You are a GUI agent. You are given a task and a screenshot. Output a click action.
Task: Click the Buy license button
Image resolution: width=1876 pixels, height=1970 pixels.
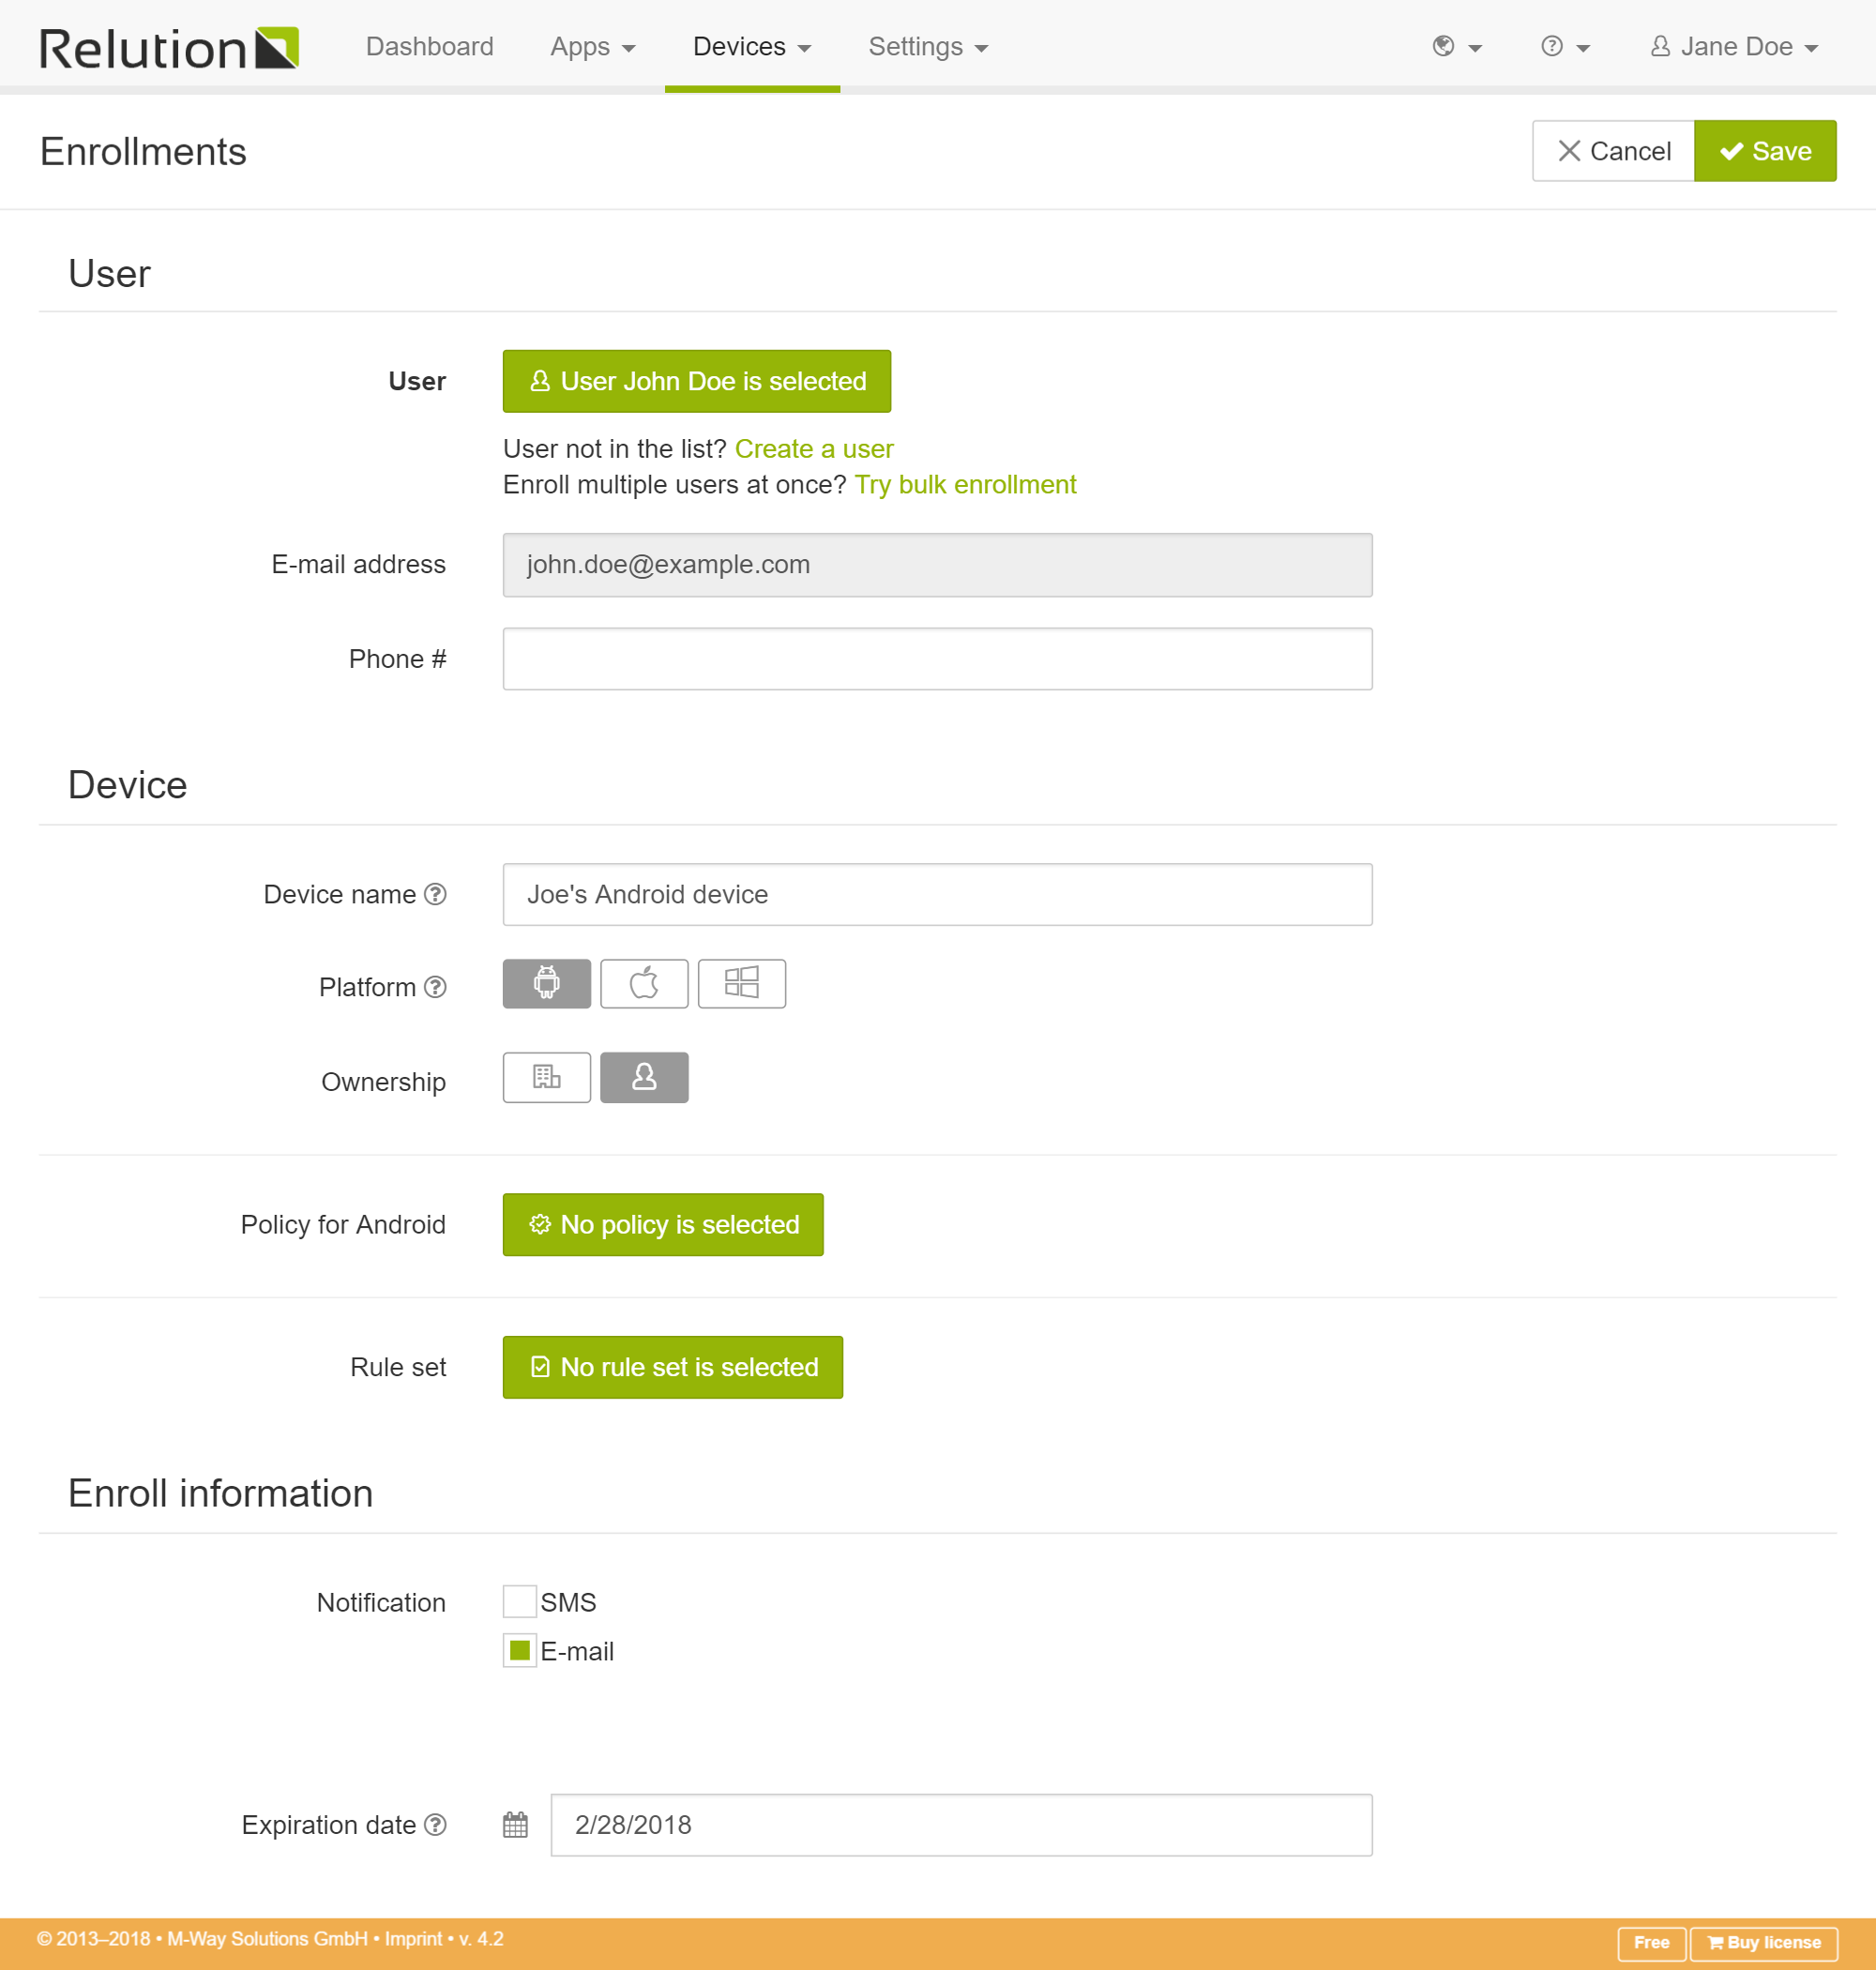coord(1764,1943)
